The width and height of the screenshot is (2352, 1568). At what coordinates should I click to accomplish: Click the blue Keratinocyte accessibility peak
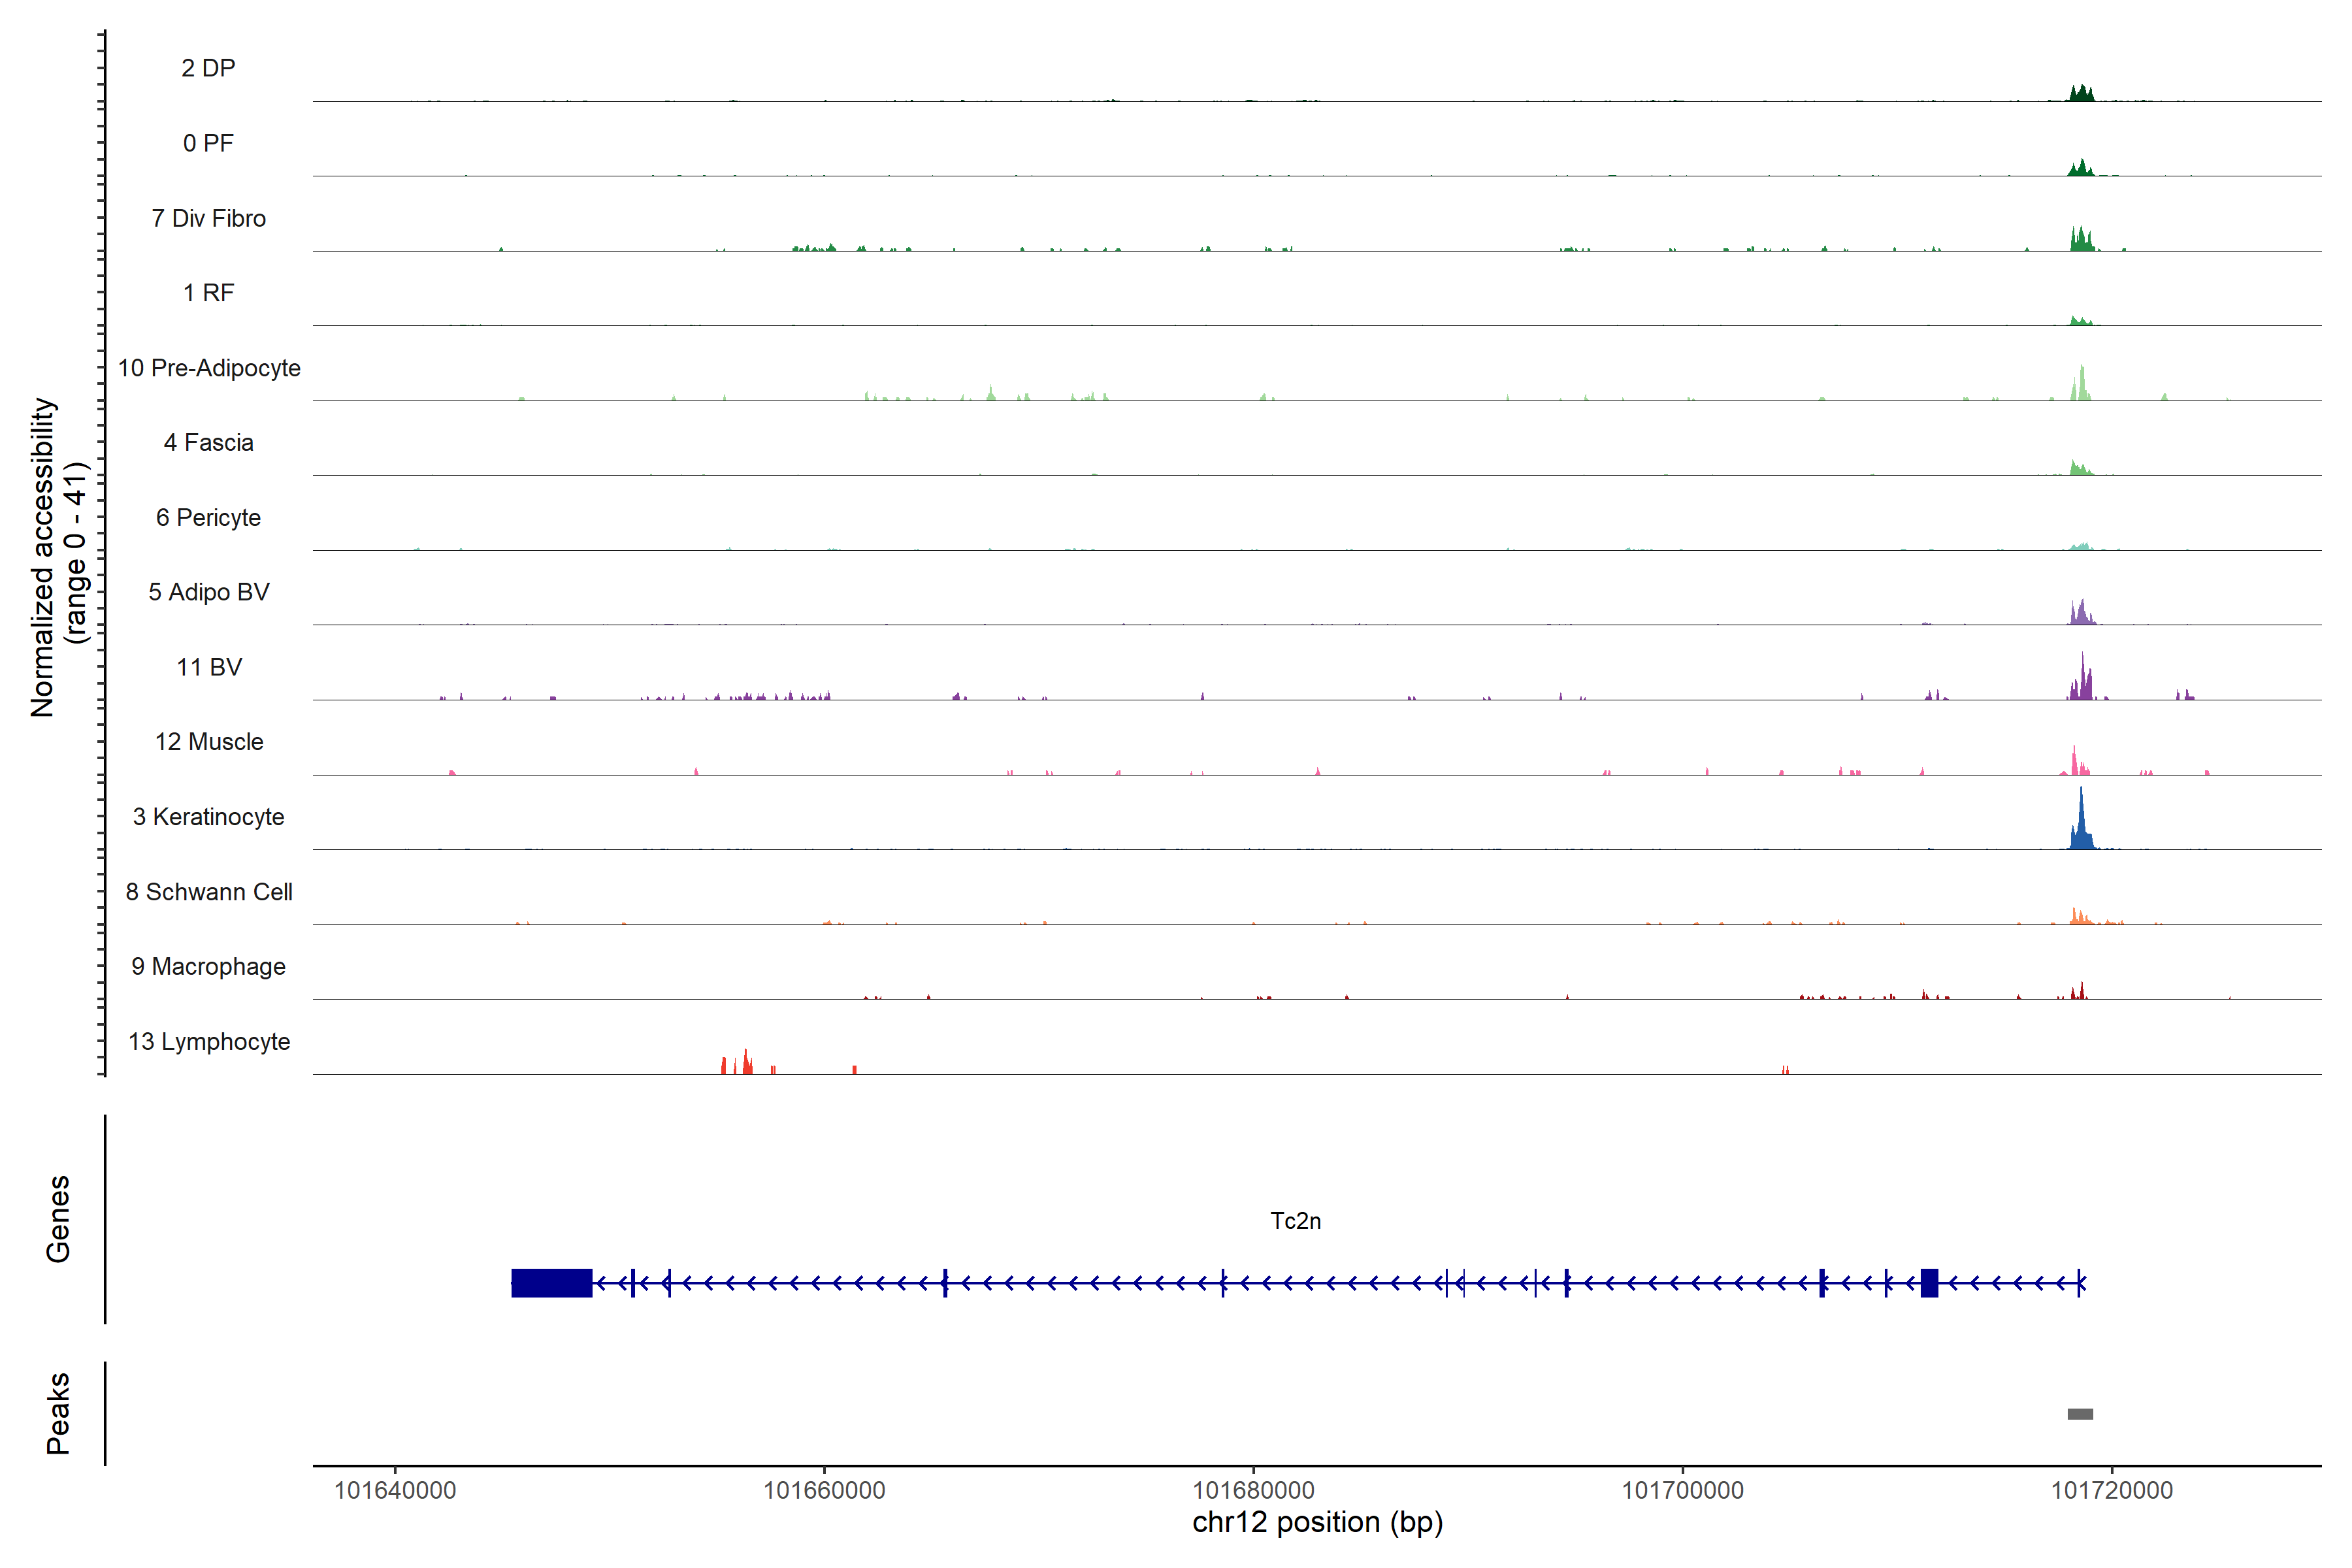tap(2081, 828)
